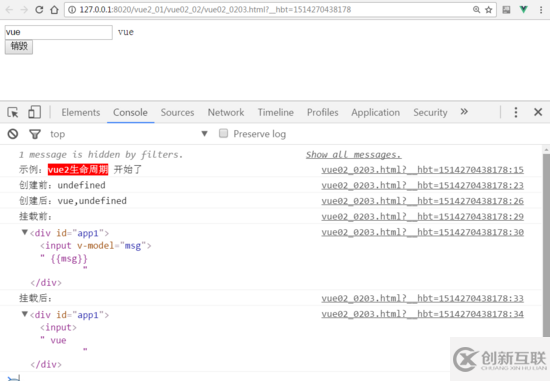Switch to the Security tab
Image resolution: width=550 pixels, height=381 pixels.
(430, 112)
